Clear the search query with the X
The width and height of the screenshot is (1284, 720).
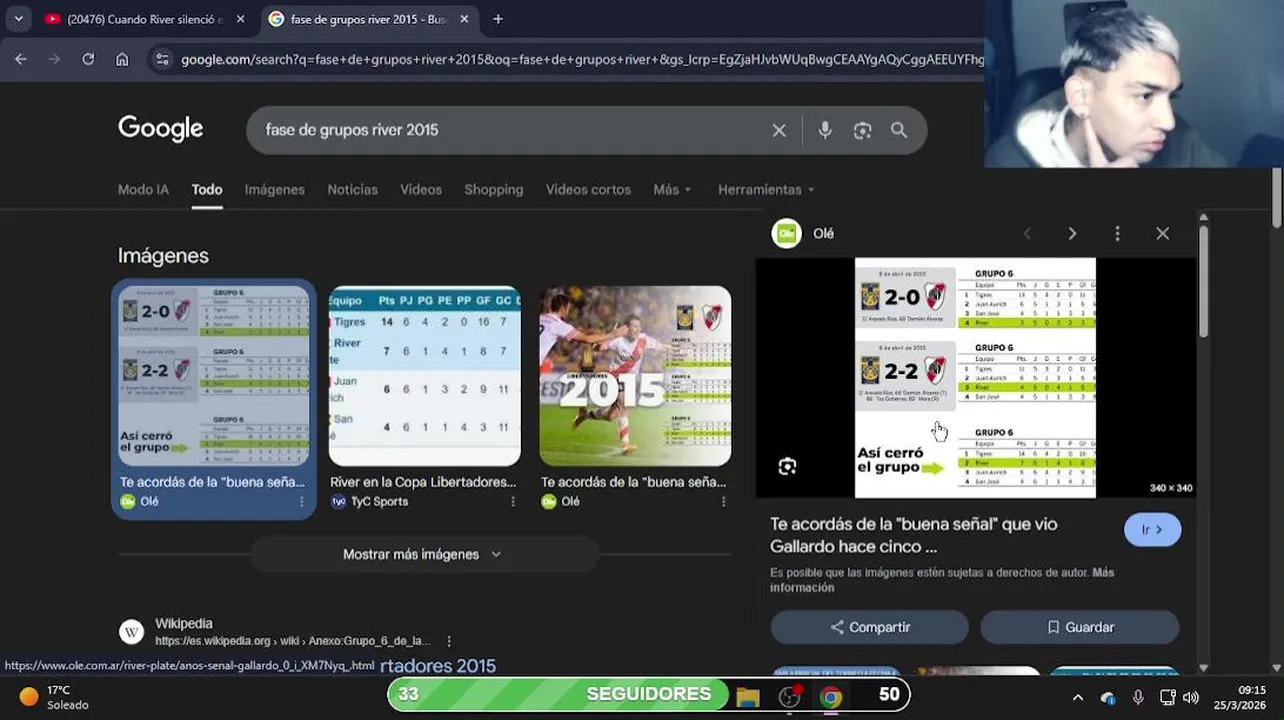coord(779,130)
